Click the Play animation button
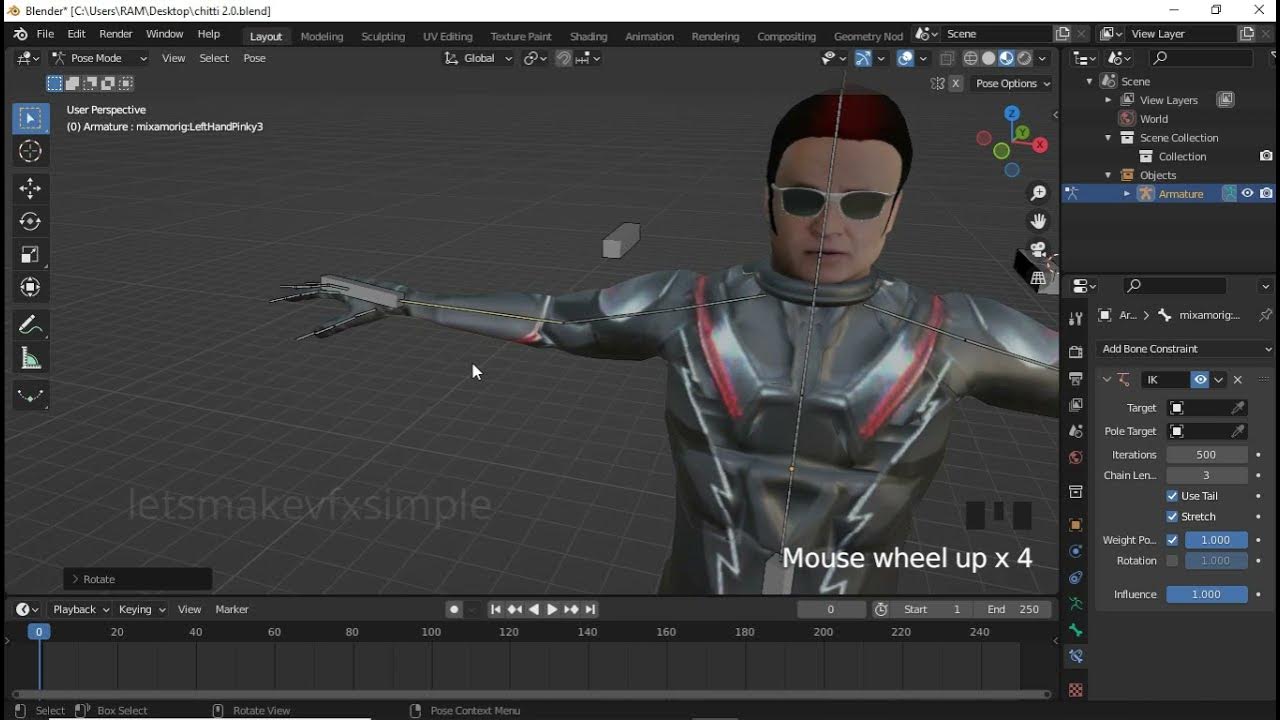 click(552, 609)
